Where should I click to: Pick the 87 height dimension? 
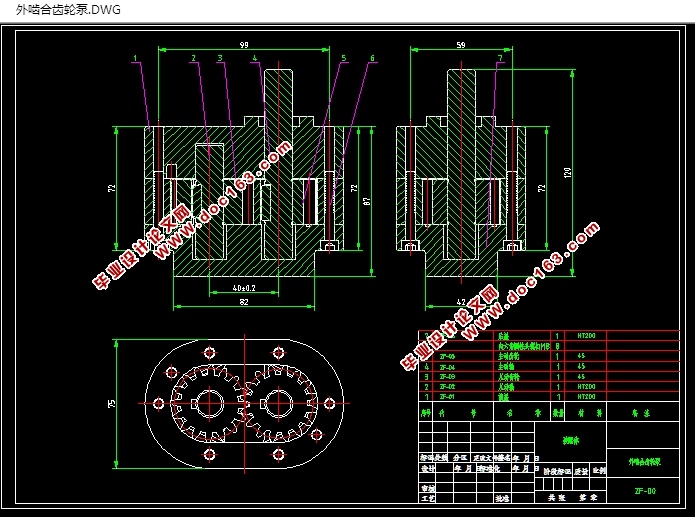click(367, 201)
